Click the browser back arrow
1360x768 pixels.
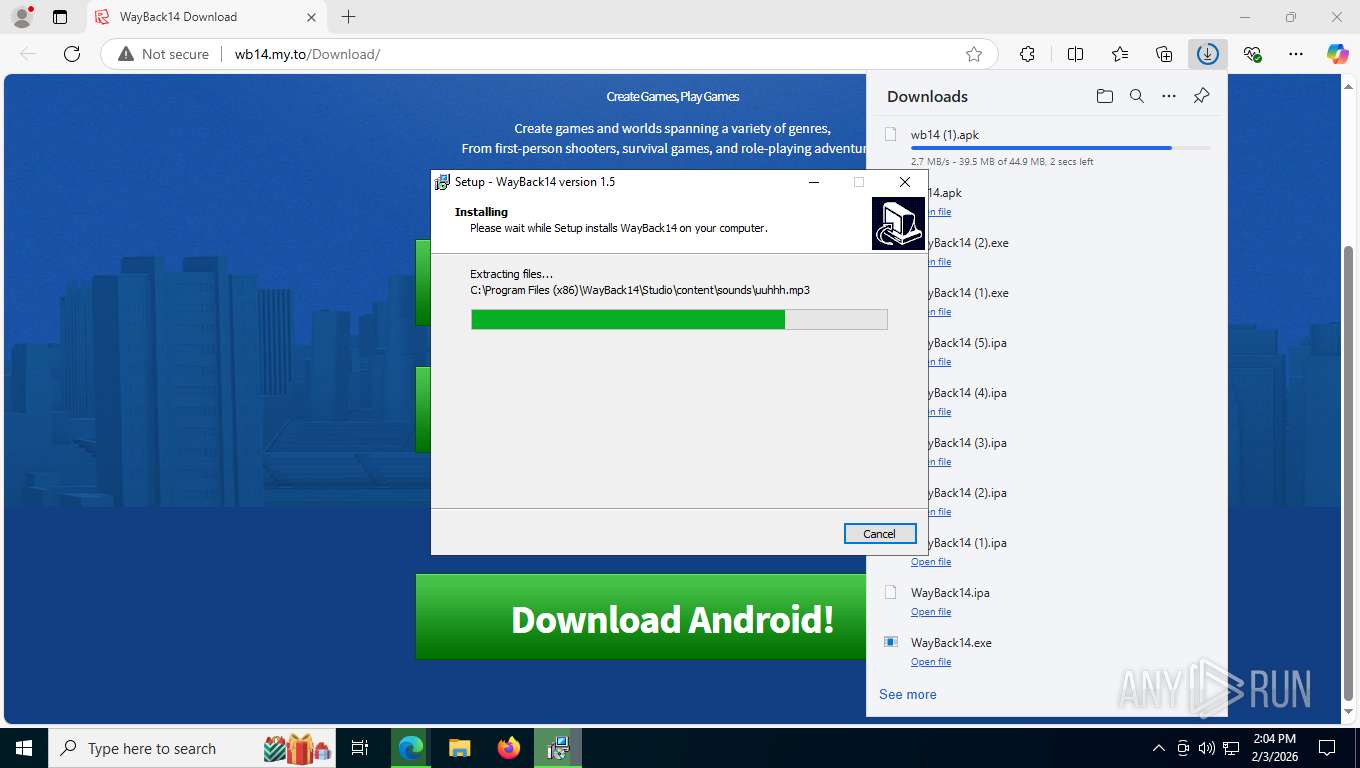[28, 54]
